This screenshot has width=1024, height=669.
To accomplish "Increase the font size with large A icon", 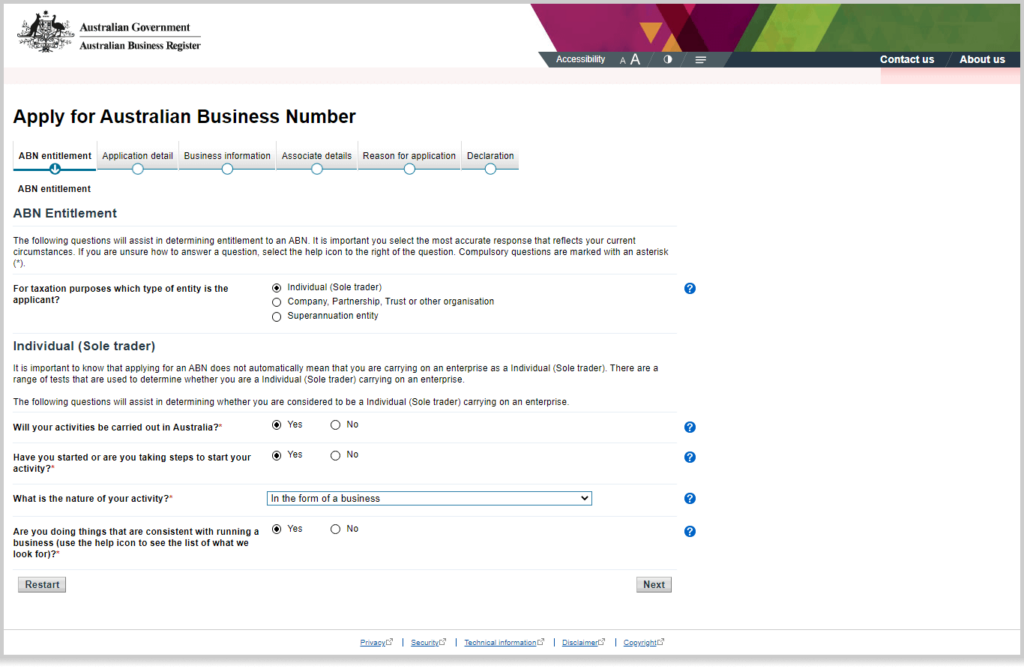I will point(637,59).
